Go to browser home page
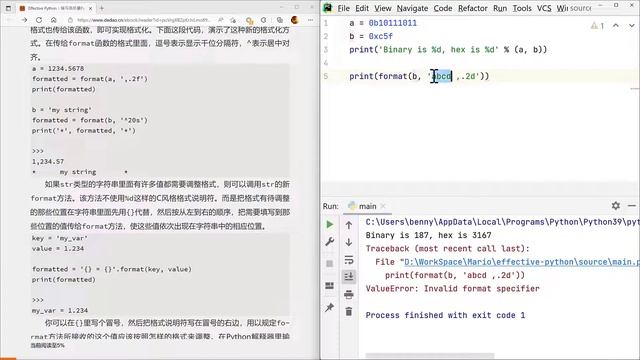Image resolution: width=640 pixels, height=360 pixels. pos(53,20)
